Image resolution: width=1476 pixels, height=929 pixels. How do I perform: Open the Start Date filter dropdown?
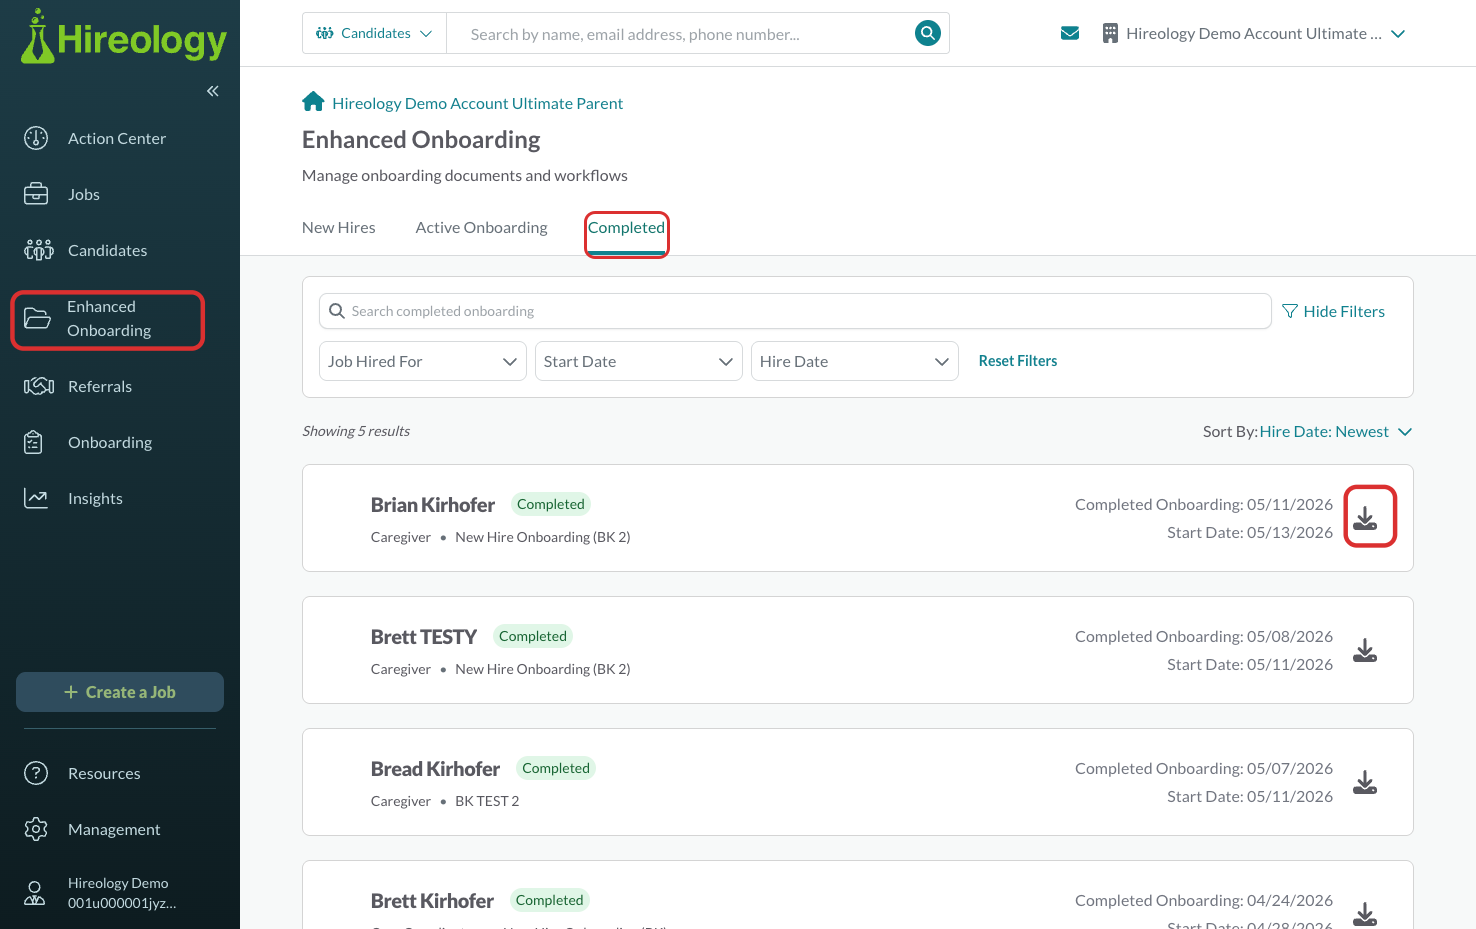click(639, 361)
